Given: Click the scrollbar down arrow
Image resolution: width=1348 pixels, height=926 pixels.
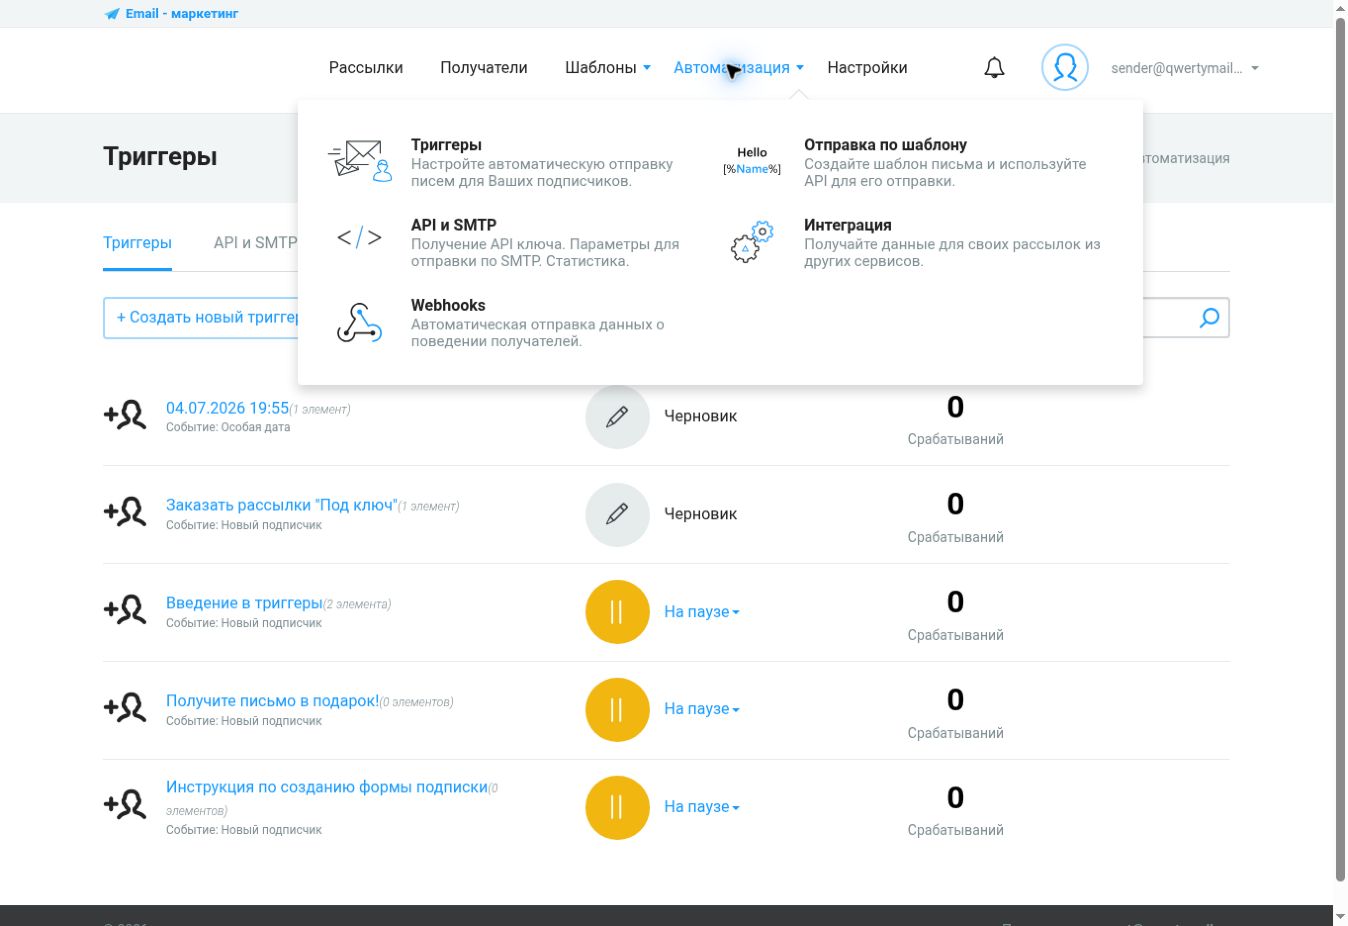Looking at the screenshot, I should [x=1341, y=915].
